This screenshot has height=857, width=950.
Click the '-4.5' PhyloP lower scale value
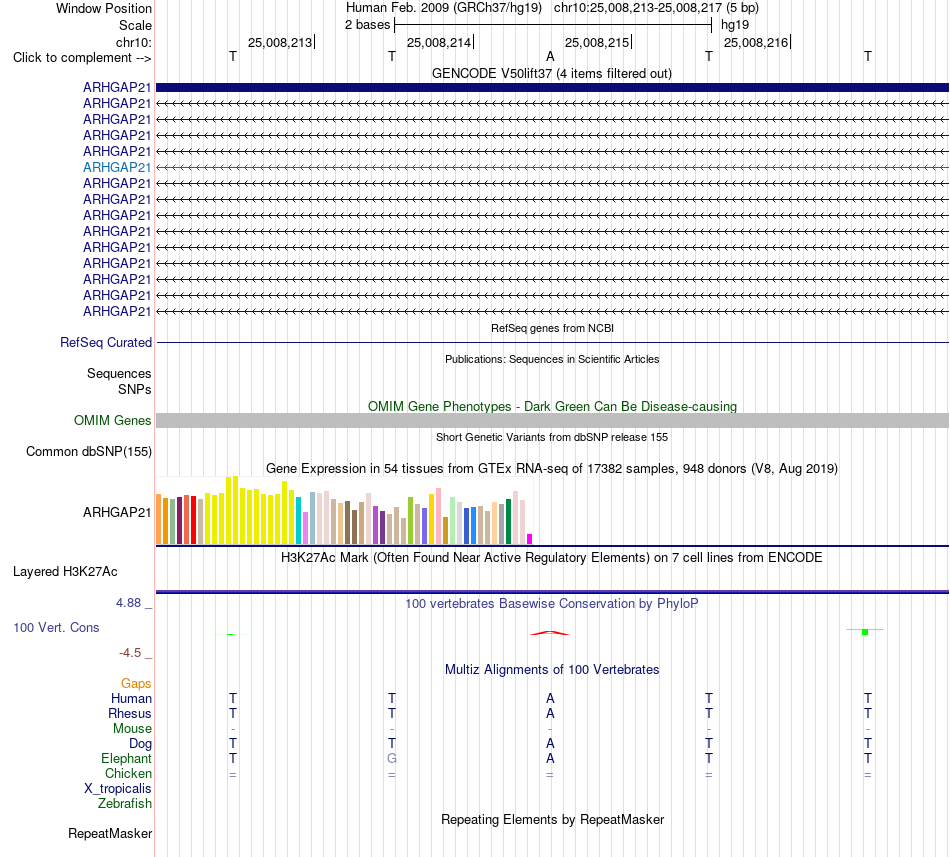[x=130, y=652]
